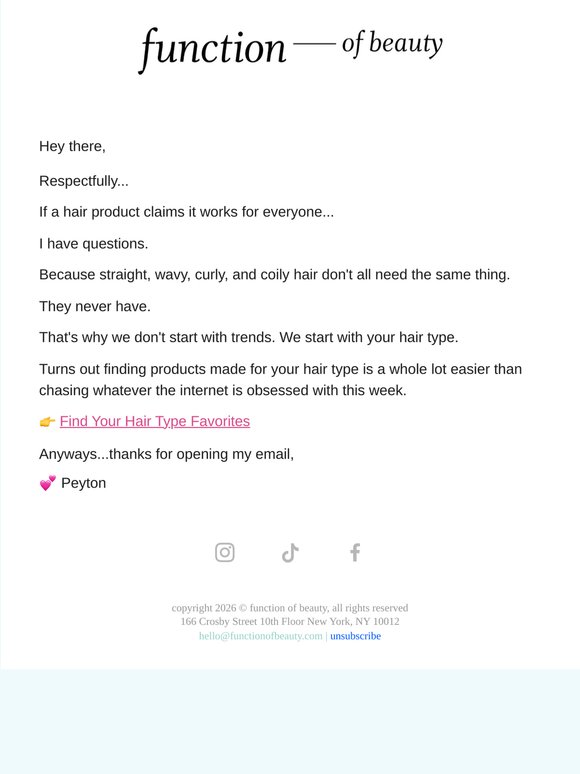The image size is (580, 774).
Task: Click the copyright 2026 footer line
Action: click(290, 608)
